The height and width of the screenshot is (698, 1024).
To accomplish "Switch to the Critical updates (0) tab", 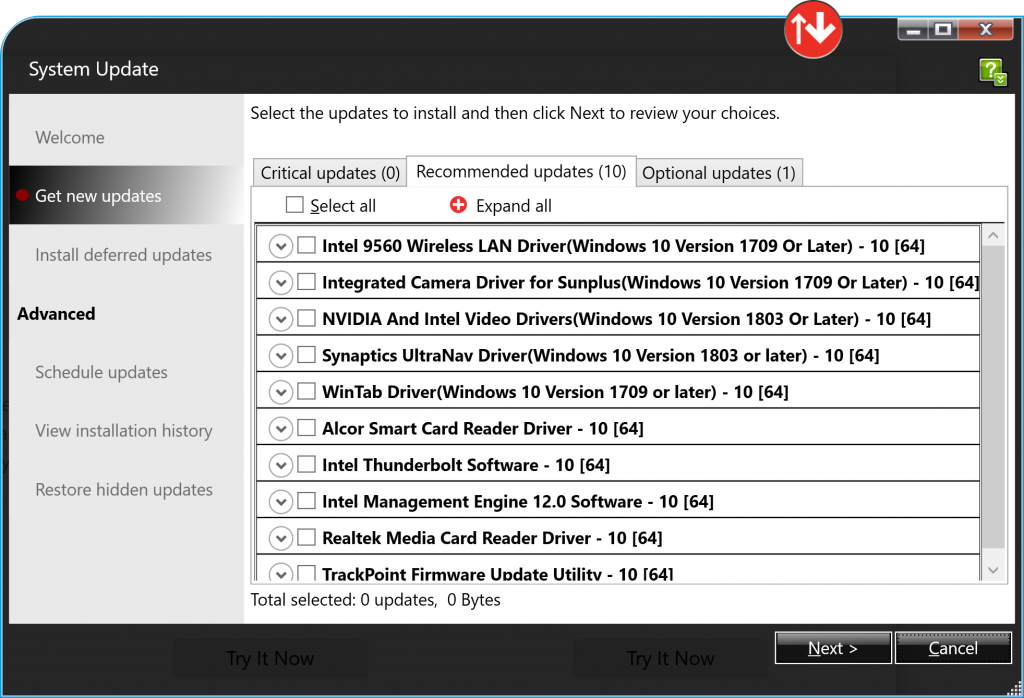I will (330, 173).
